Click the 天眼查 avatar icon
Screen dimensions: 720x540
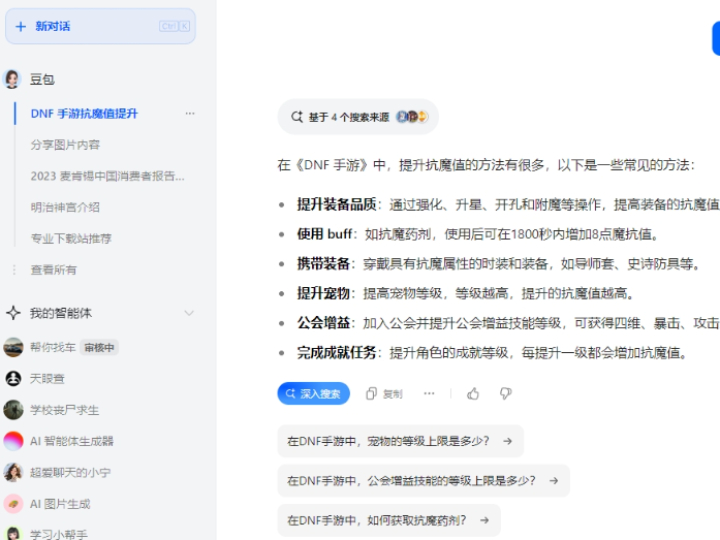pyautogui.click(x=13, y=378)
